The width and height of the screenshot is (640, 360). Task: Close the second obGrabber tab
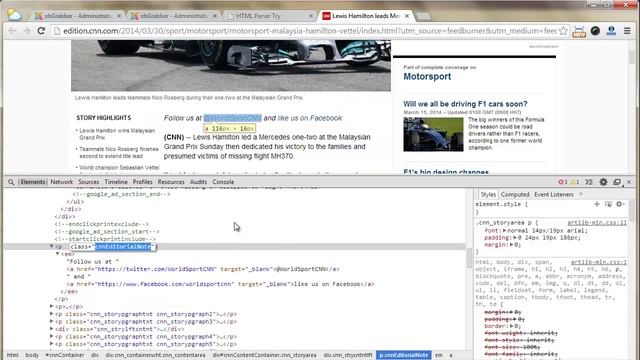tap(215, 16)
